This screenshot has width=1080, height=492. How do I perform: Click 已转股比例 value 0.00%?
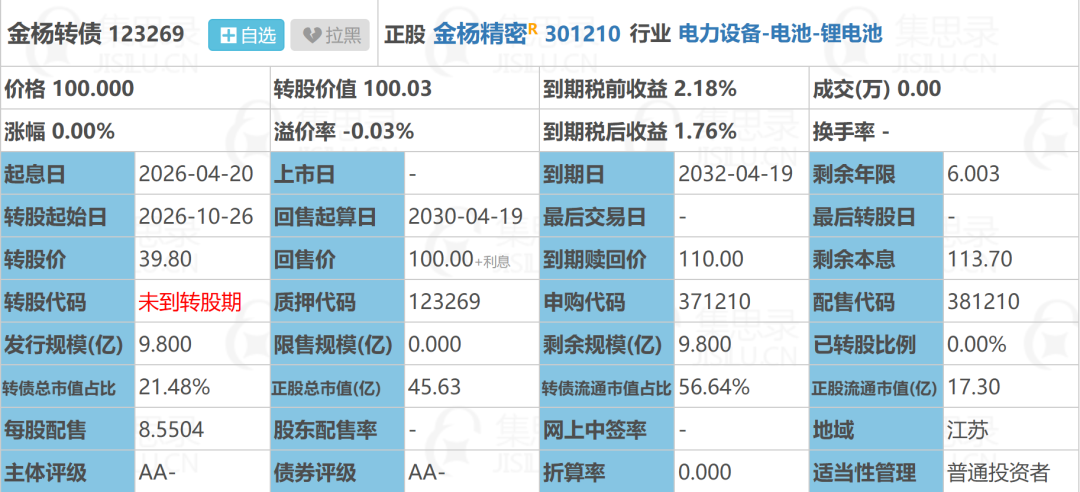coord(977,345)
